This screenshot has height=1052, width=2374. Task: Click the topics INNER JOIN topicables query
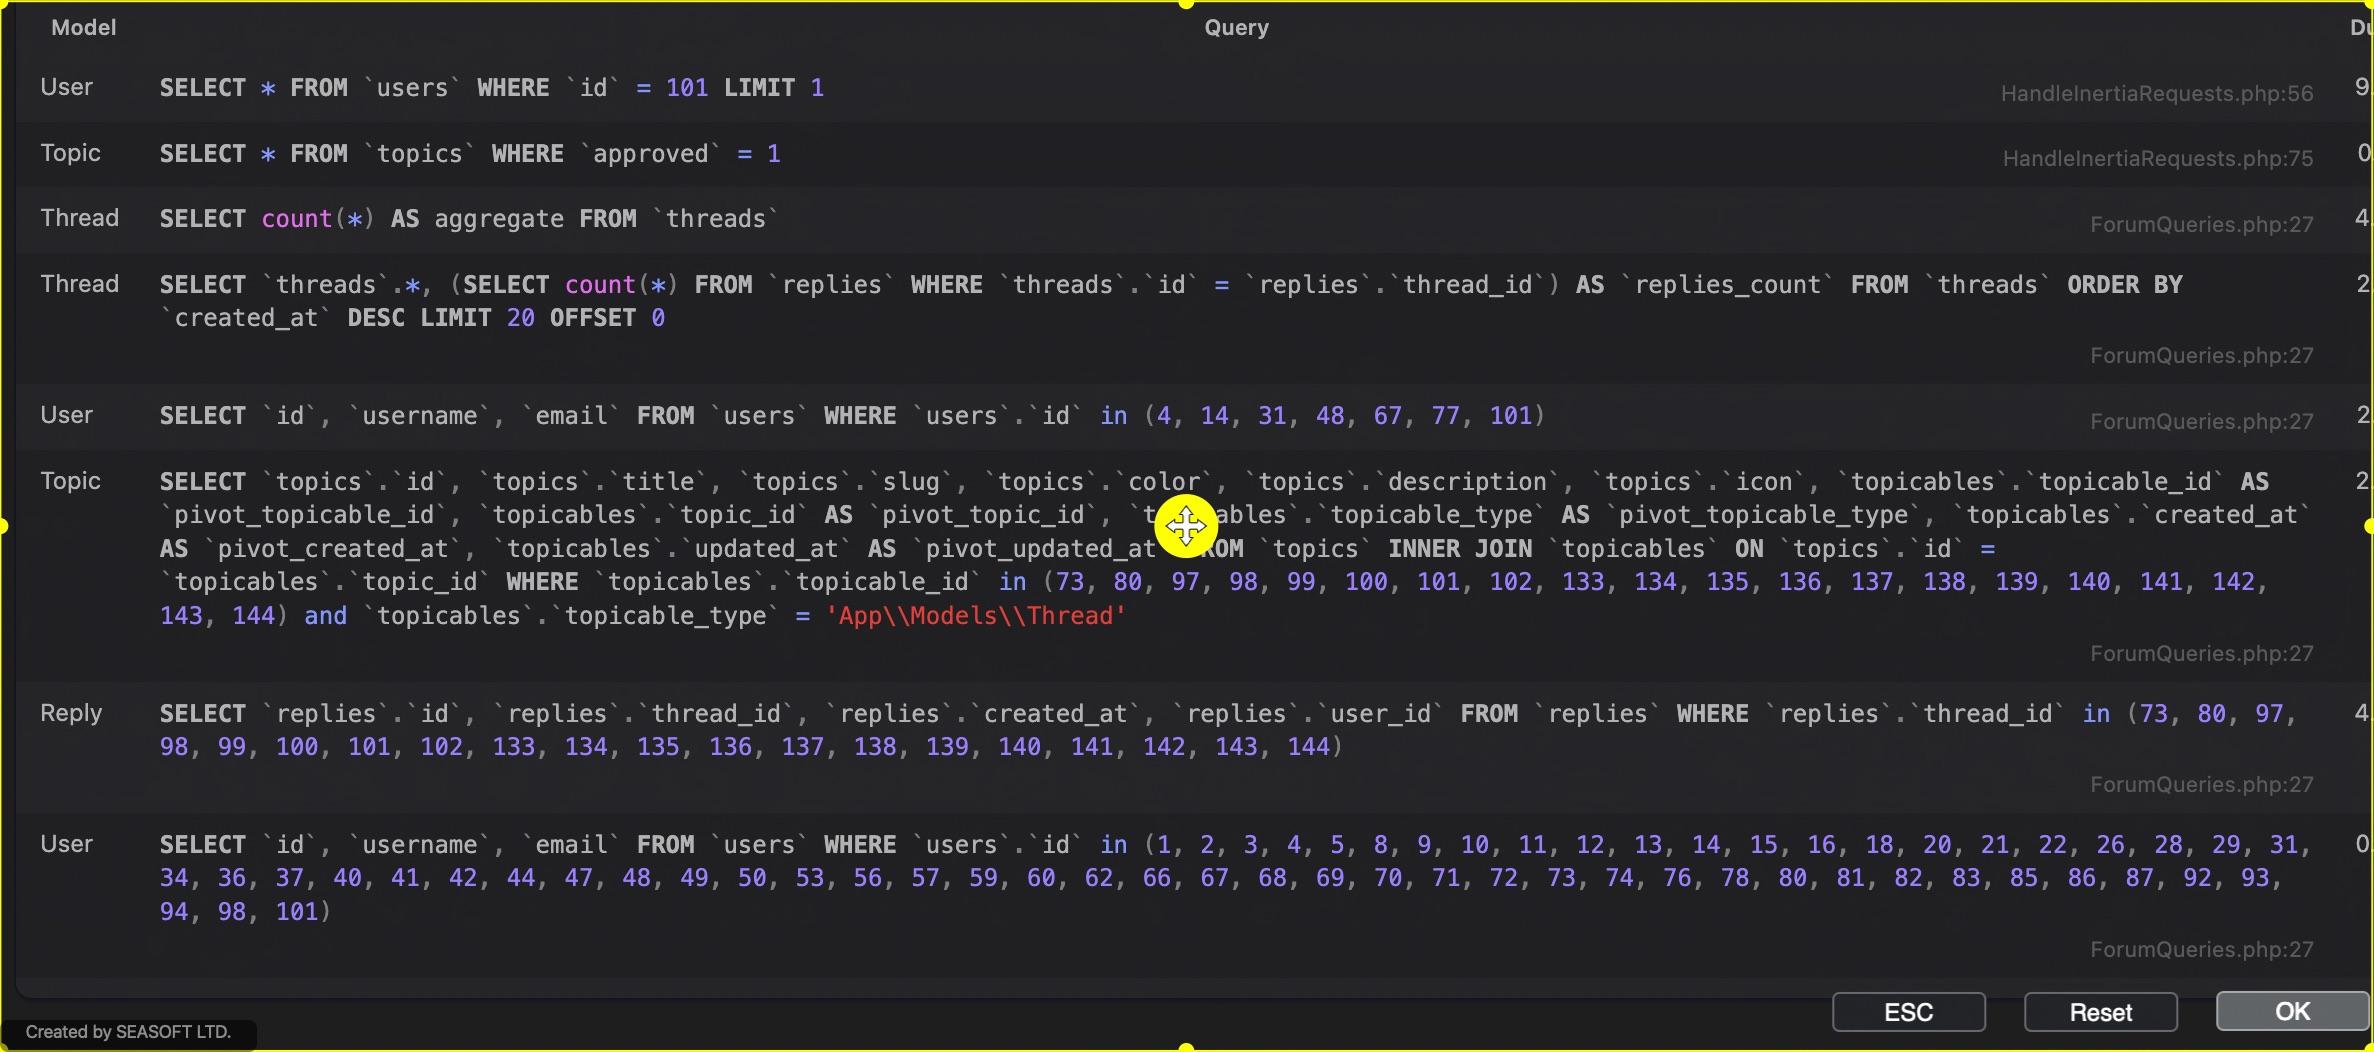point(1235,549)
